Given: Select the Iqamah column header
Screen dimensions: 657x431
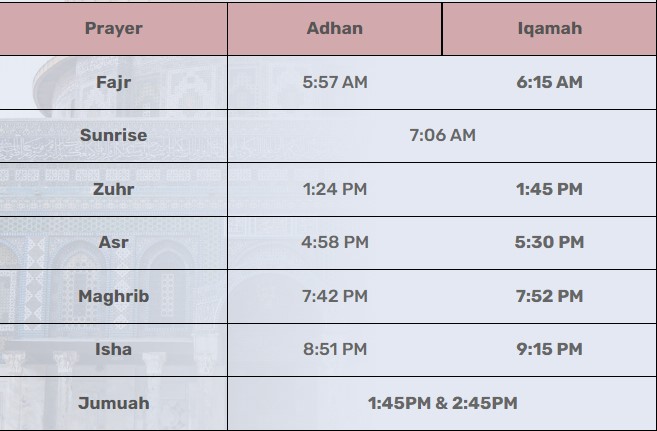Looking at the screenshot, I should point(550,28).
